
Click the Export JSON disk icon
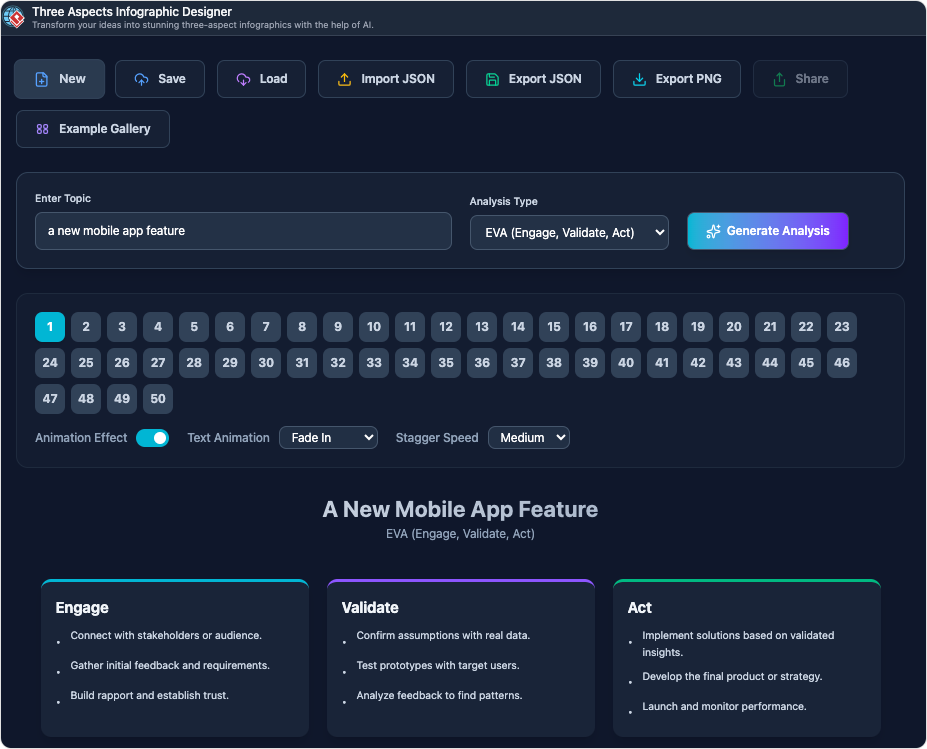(x=492, y=79)
